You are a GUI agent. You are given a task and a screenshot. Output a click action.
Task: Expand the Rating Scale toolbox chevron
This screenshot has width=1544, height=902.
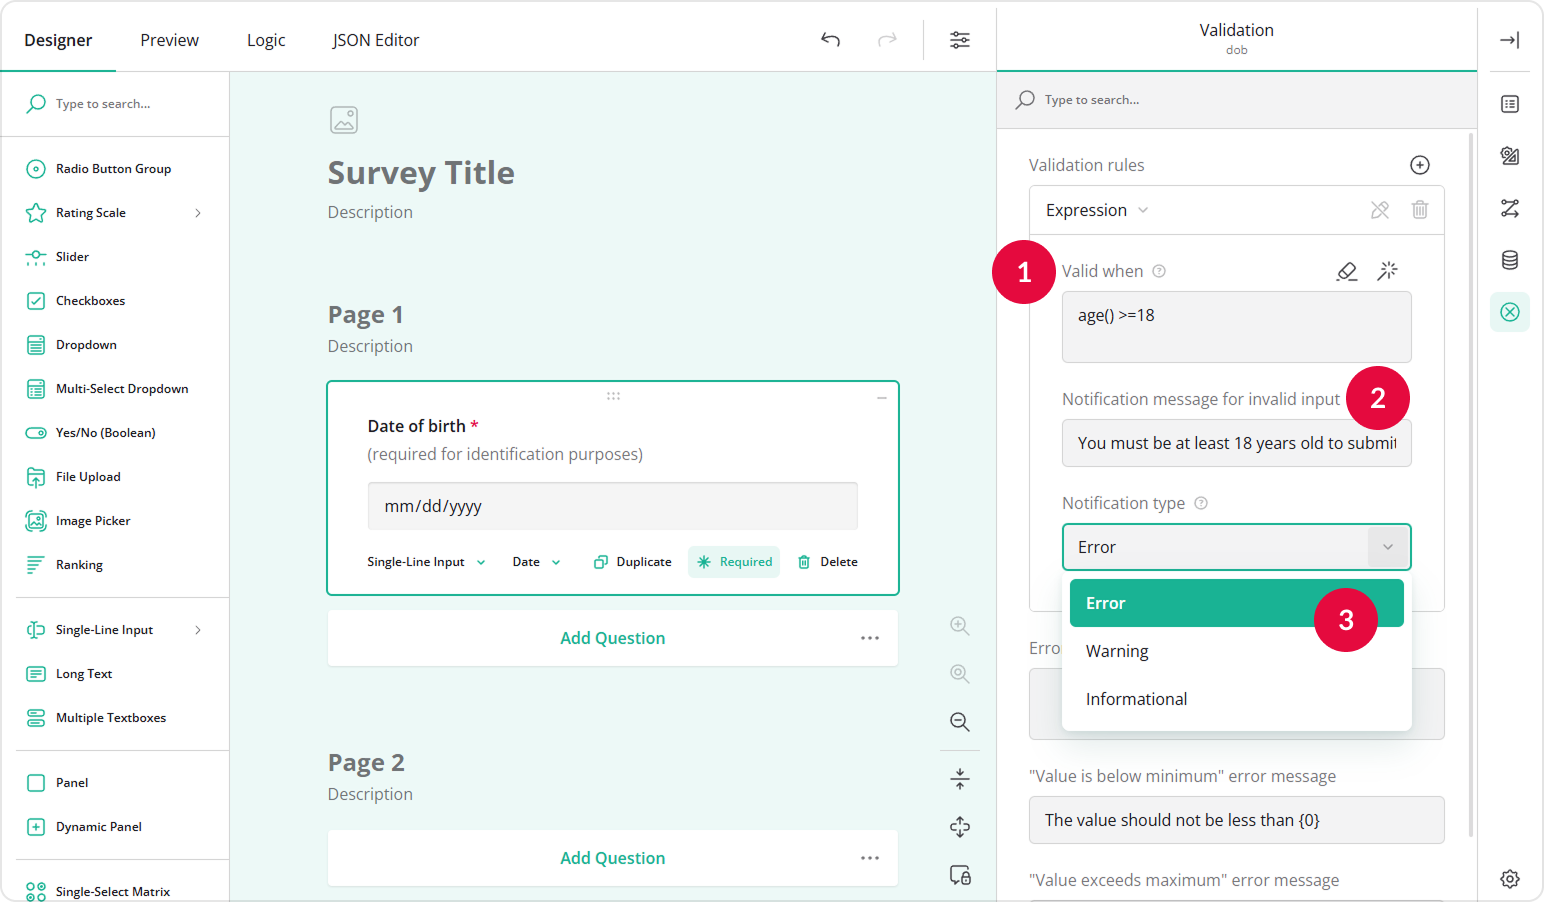pyautogui.click(x=197, y=212)
